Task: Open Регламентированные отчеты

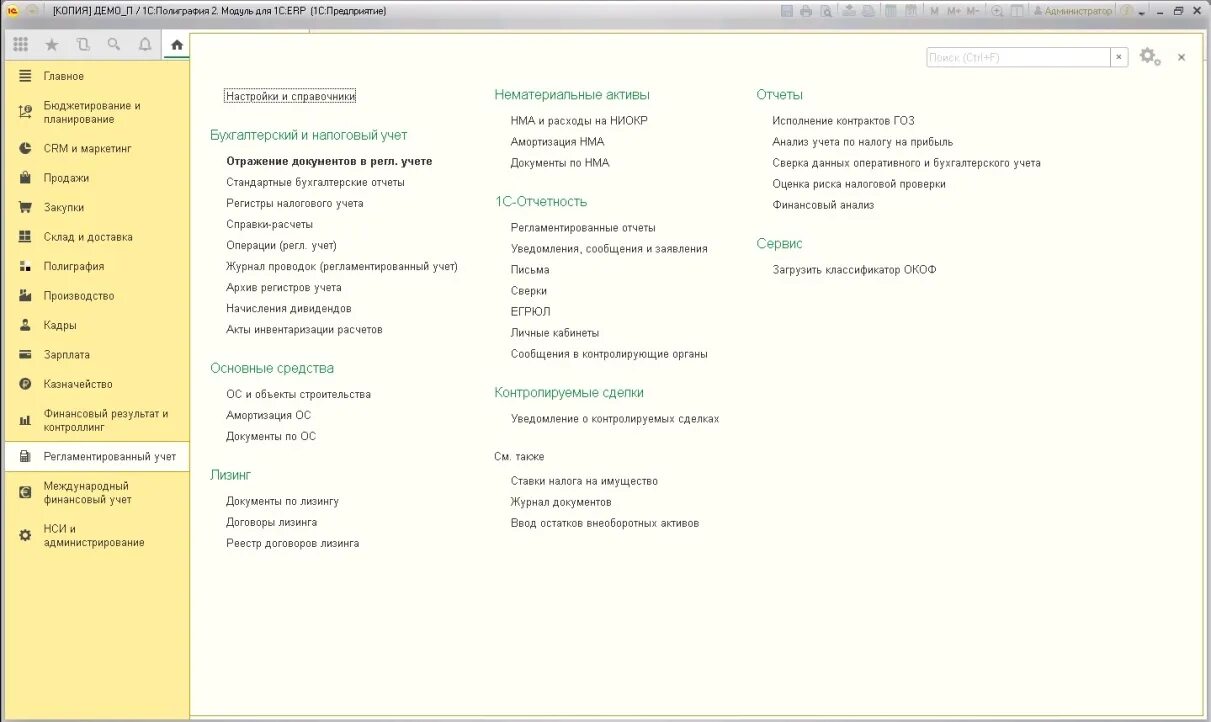Action: (x=583, y=227)
